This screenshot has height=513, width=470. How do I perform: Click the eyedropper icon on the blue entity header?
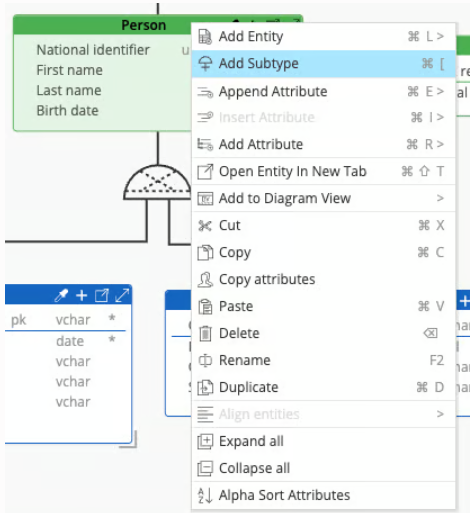[x=61, y=295]
